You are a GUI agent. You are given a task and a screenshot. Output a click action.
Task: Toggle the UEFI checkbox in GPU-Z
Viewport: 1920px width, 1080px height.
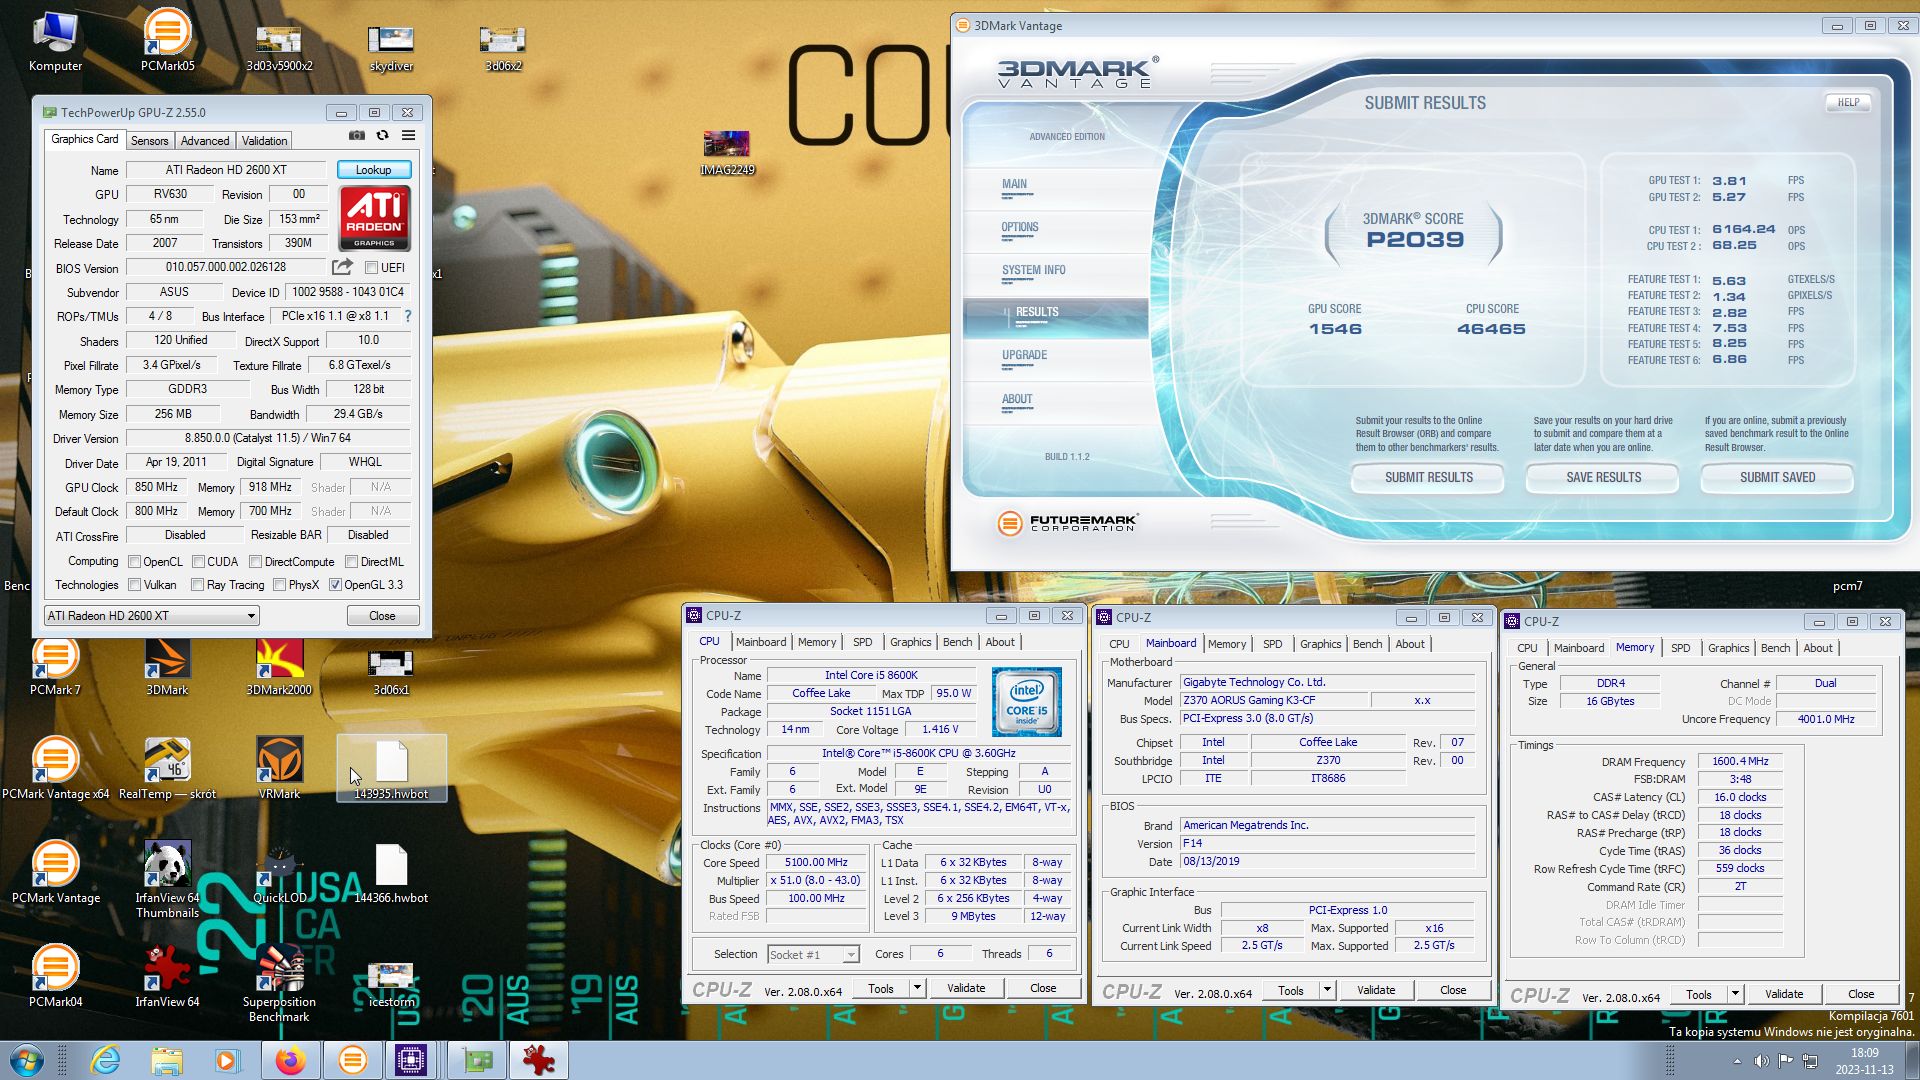[x=371, y=267]
